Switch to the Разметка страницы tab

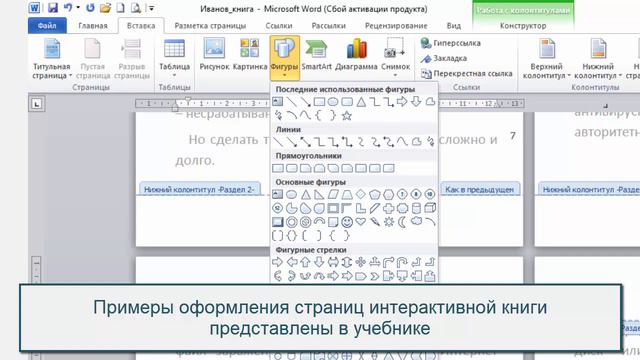(210, 26)
